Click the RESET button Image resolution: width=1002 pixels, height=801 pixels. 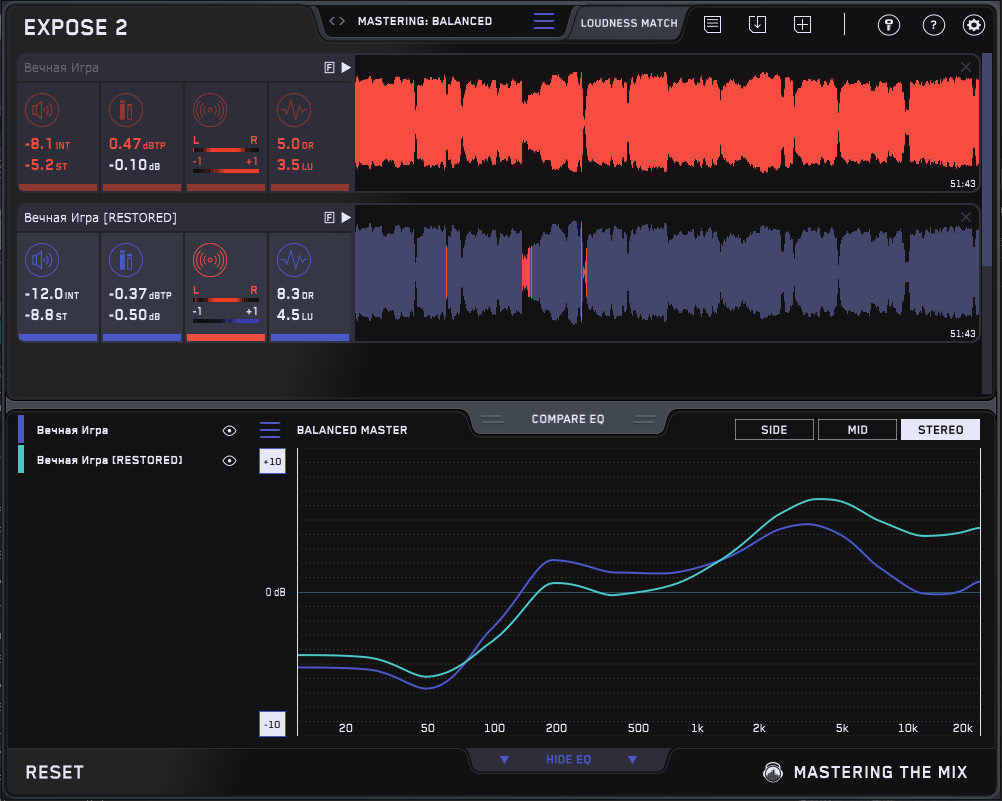(x=54, y=772)
